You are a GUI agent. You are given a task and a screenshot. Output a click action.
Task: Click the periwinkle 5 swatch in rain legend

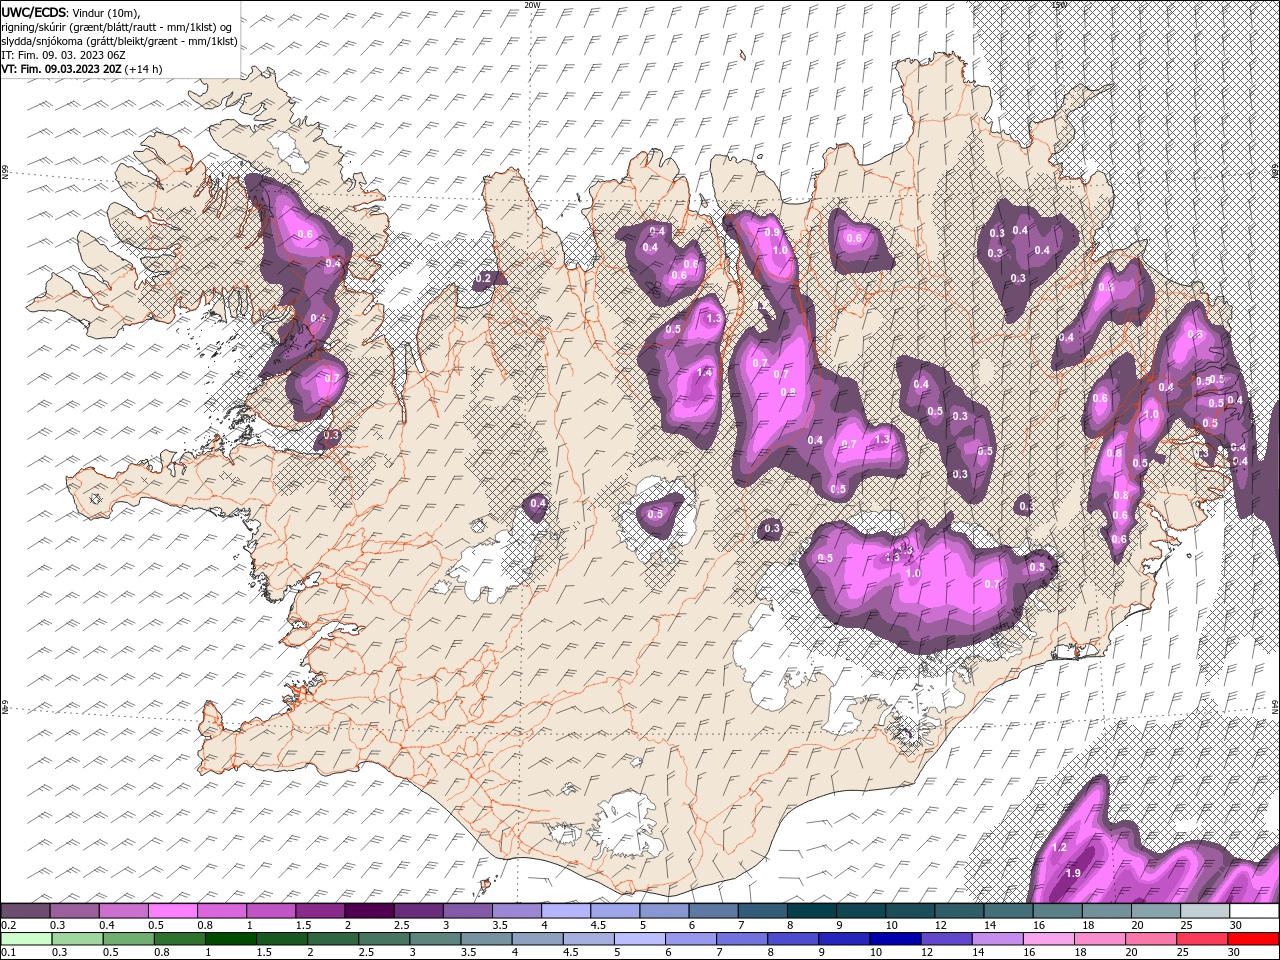[x=639, y=939]
